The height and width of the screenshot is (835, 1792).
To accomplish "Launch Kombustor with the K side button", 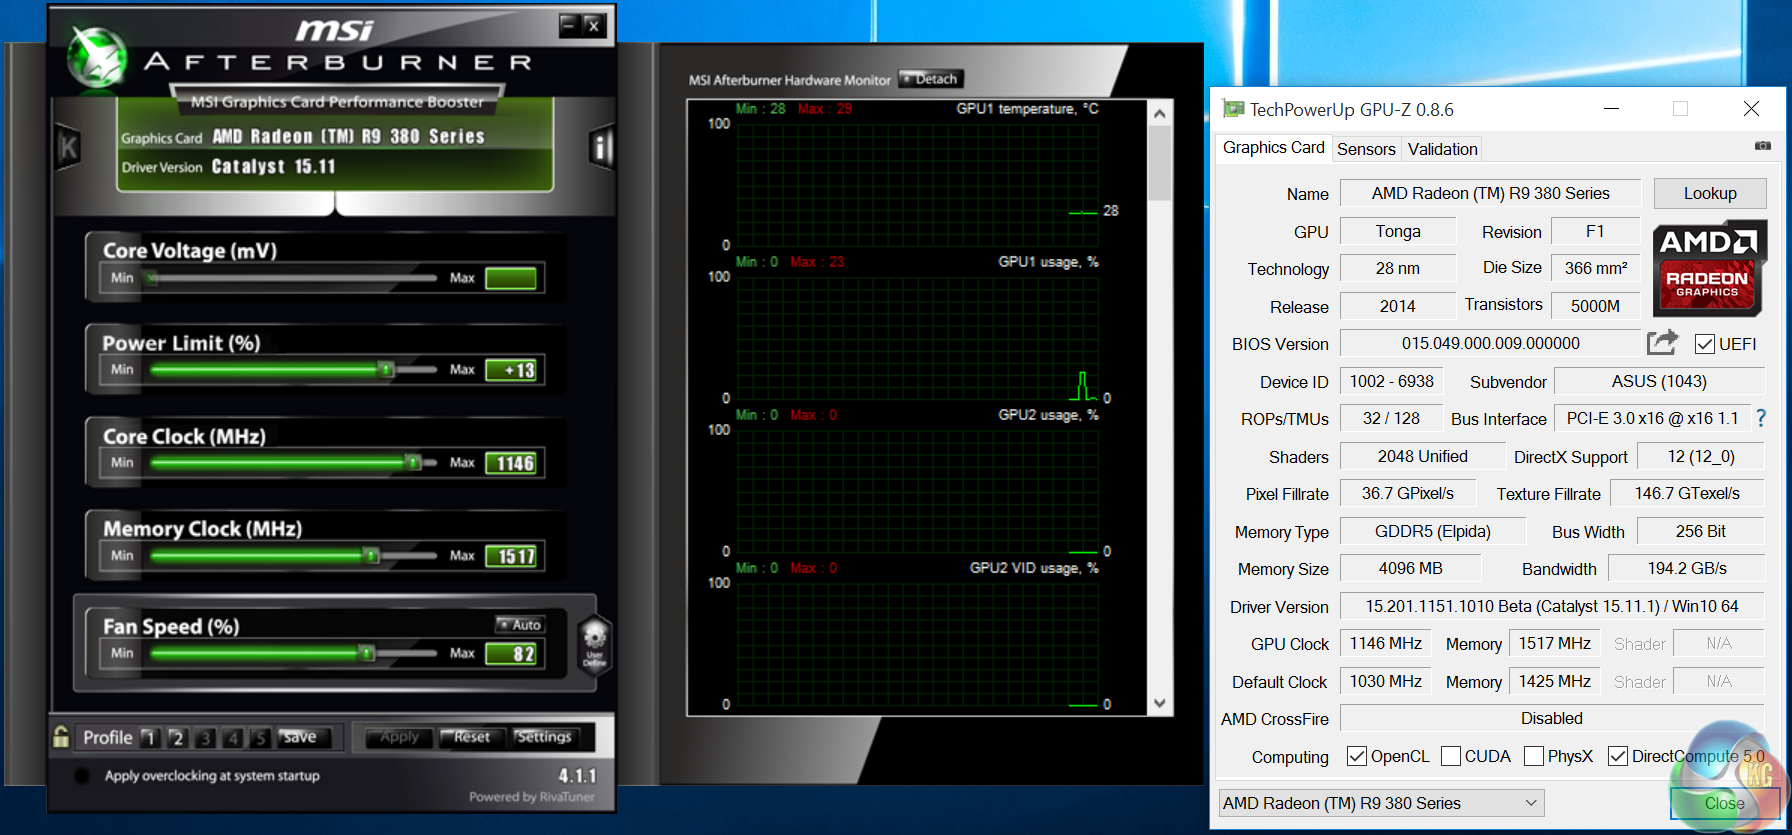I will [68, 148].
